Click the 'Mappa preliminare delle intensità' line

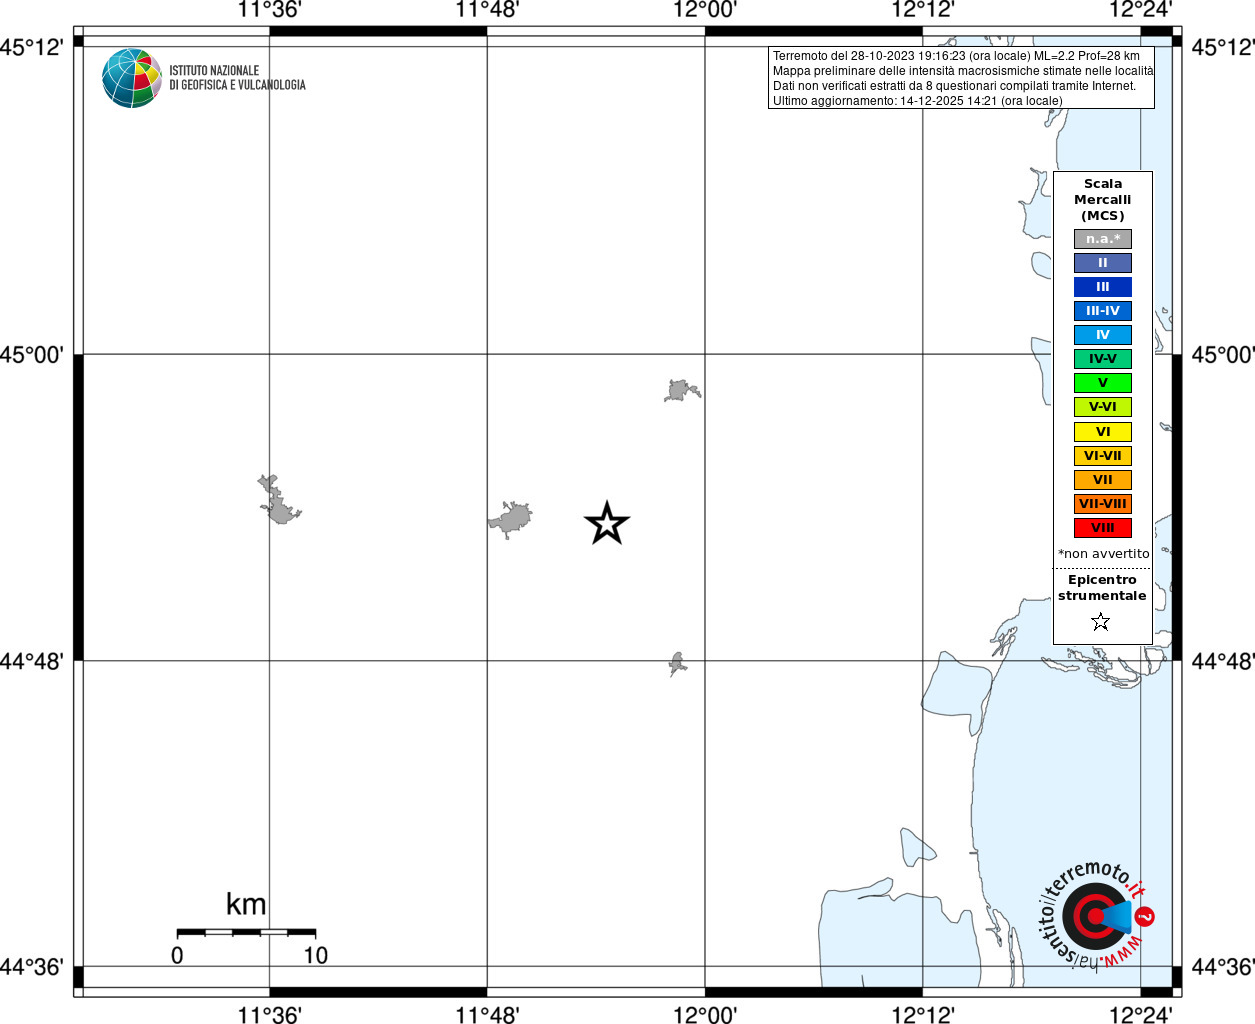[x=963, y=71]
